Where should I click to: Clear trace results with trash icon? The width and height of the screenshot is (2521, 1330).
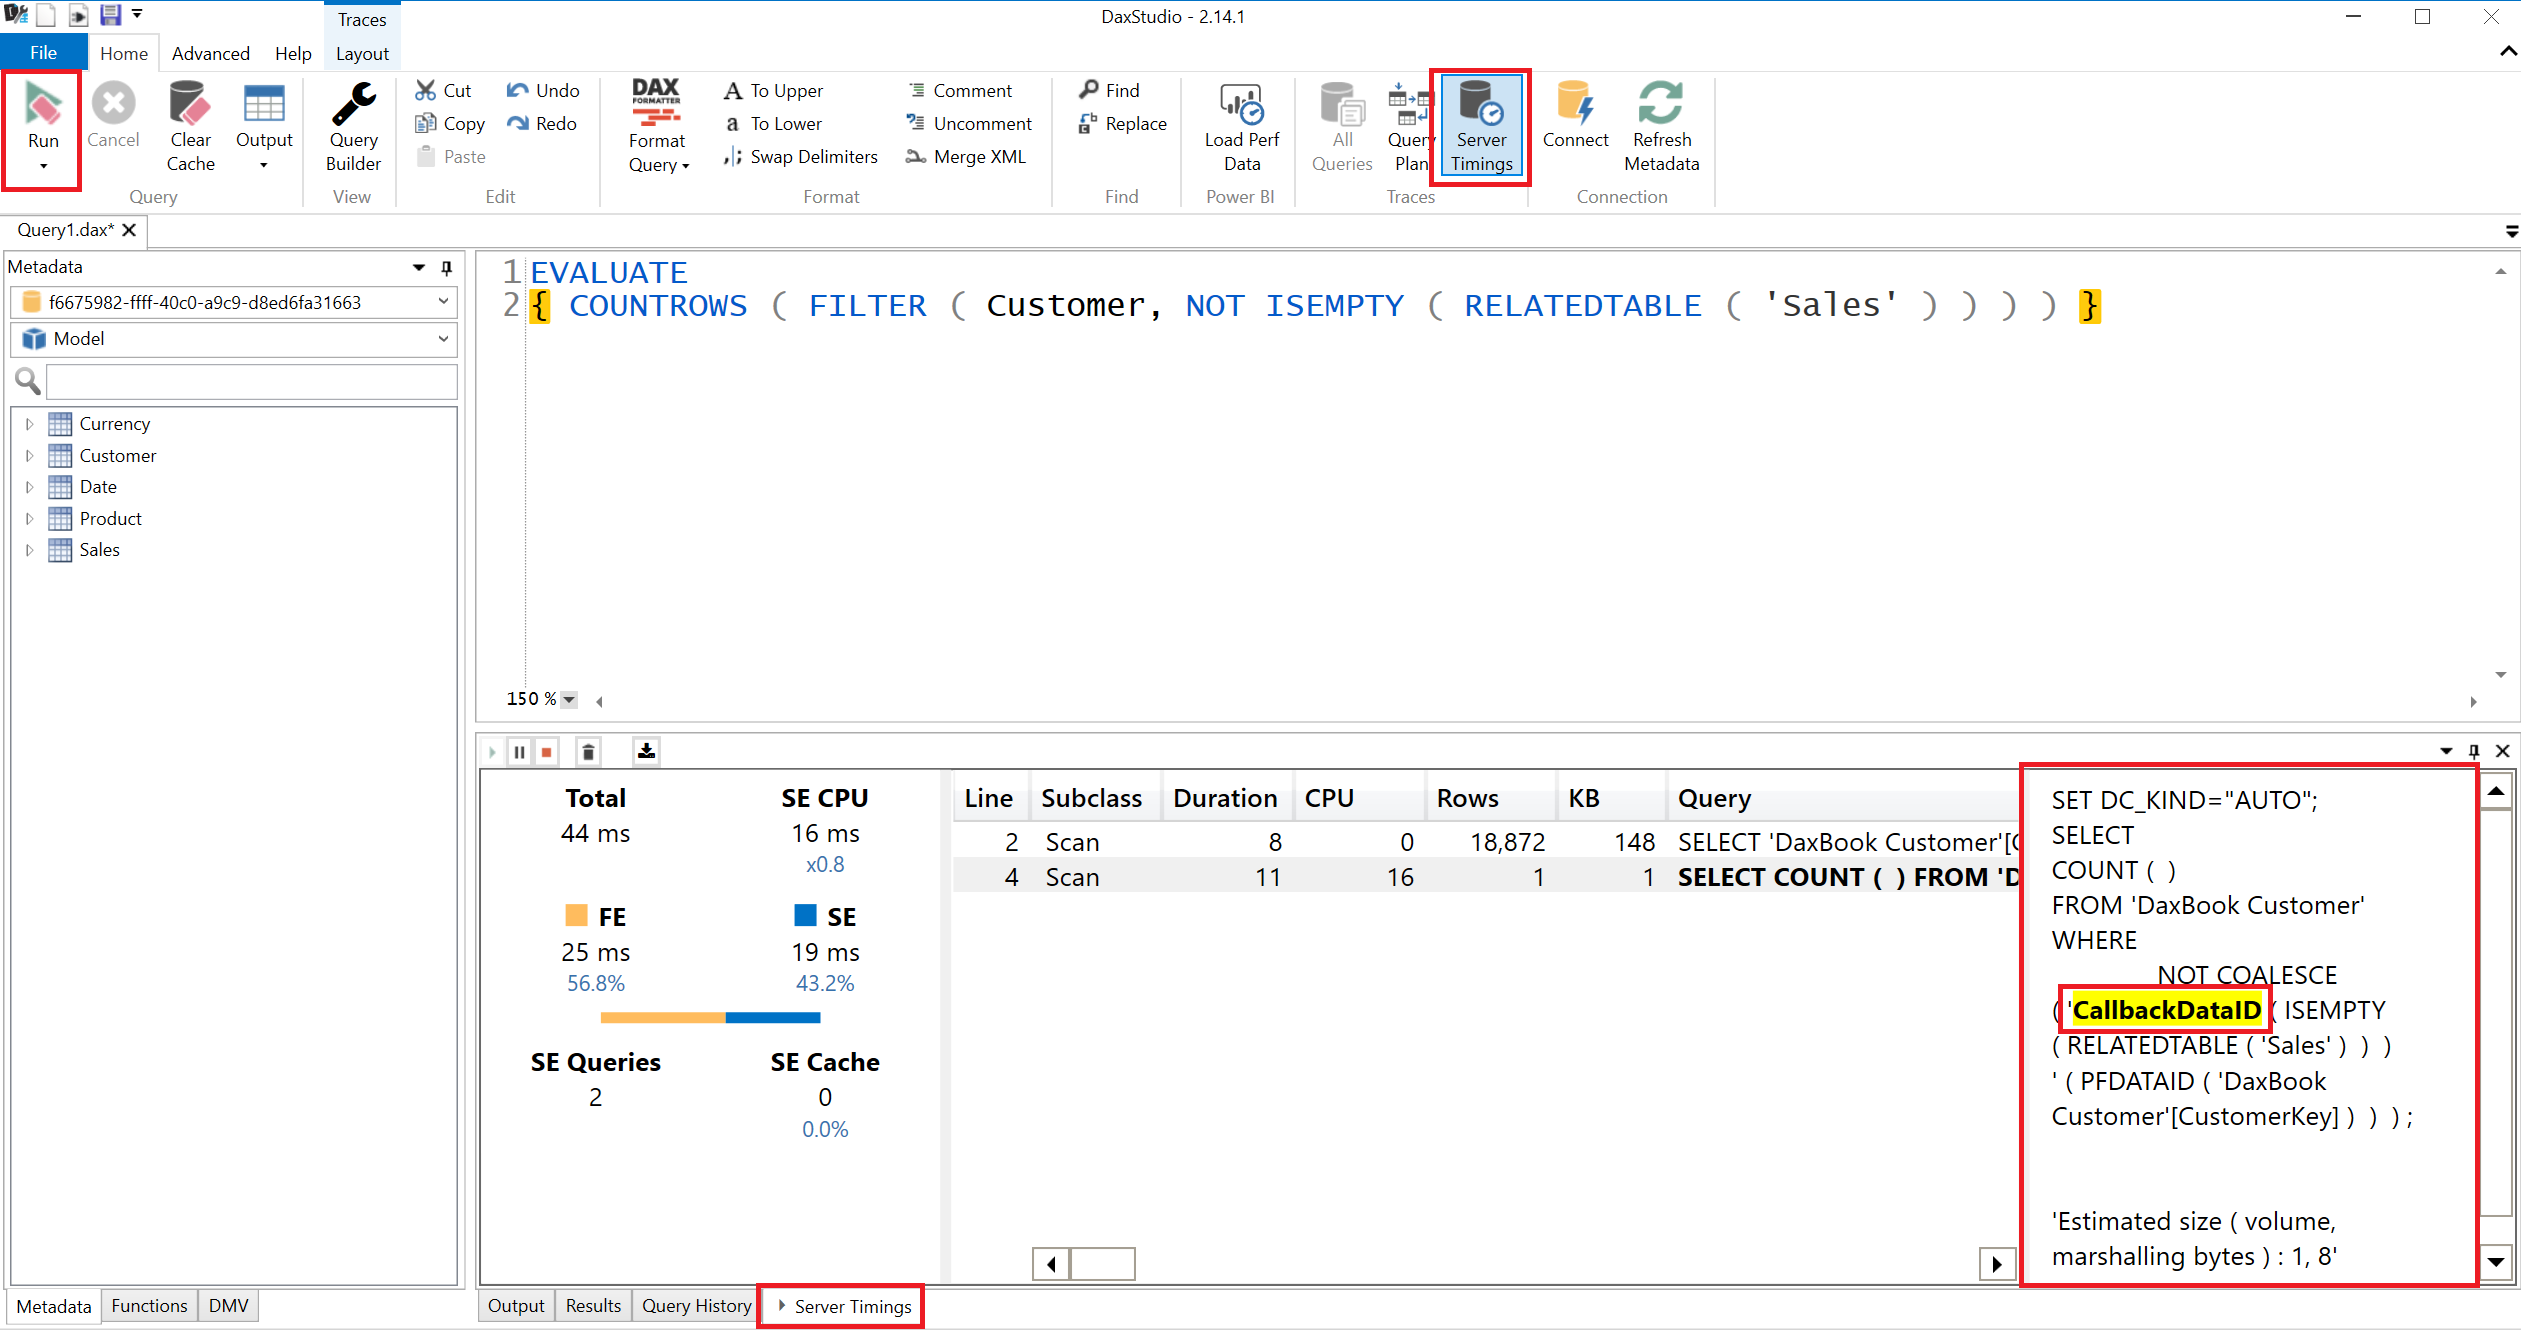(589, 752)
